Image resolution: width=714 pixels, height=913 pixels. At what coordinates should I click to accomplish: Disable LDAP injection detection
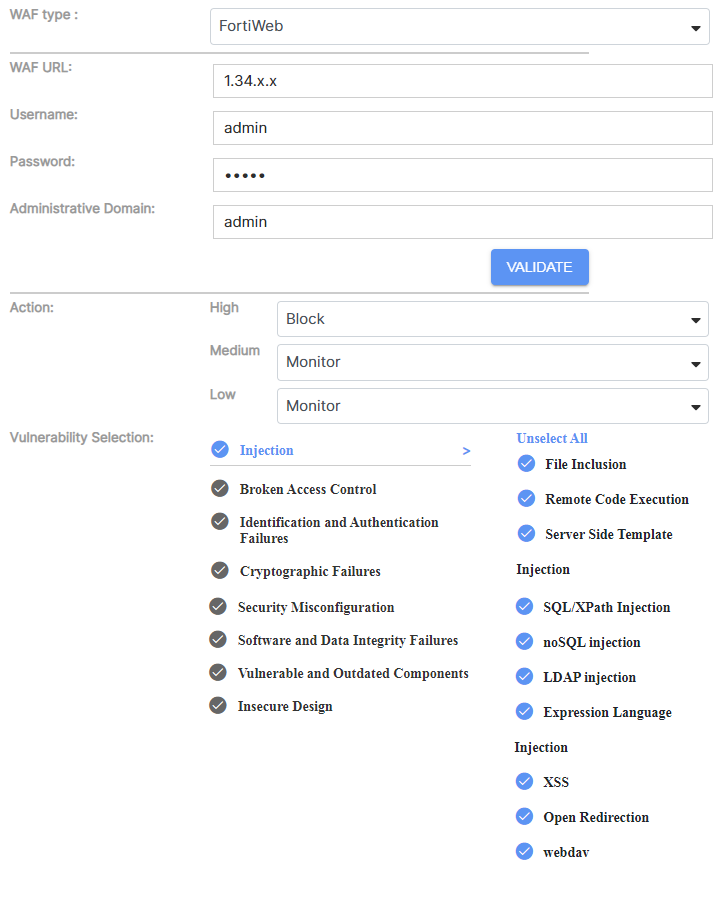coord(525,676)
